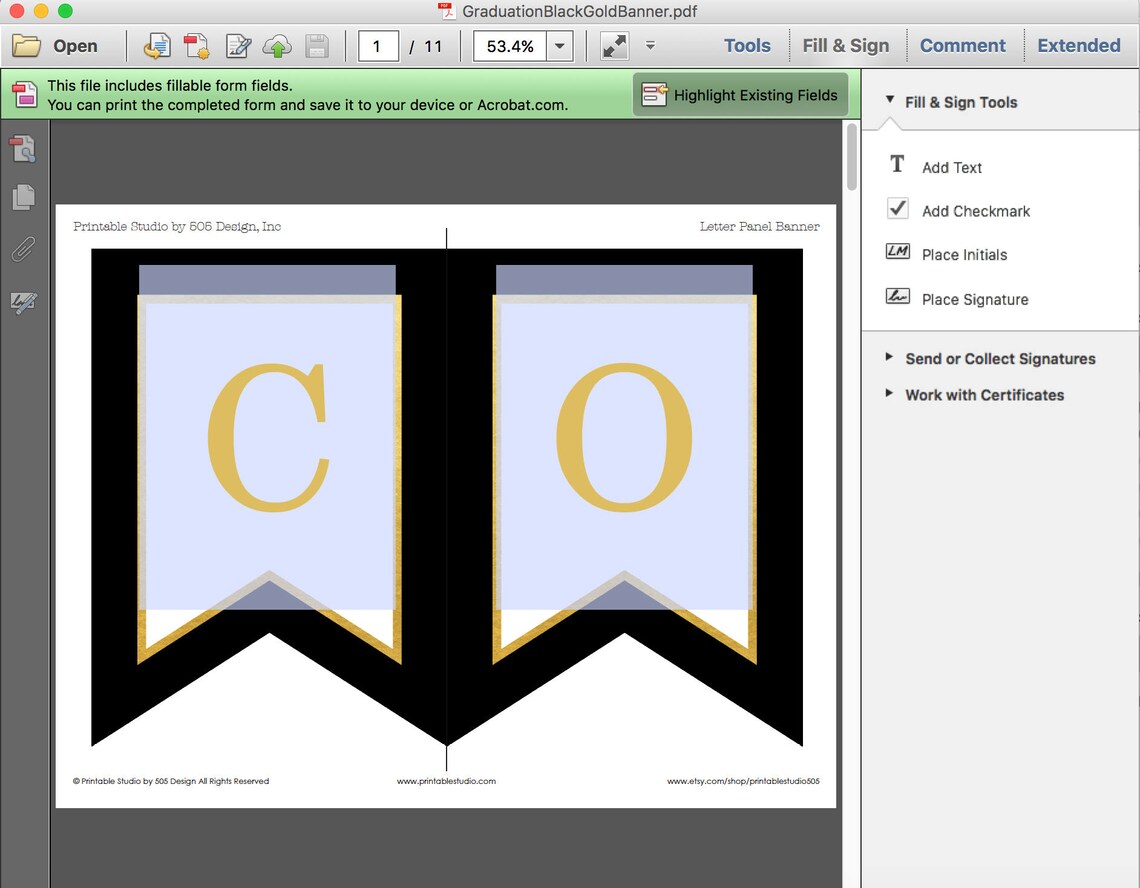Toggle fit-to-window zoom mode
Viewport: 1140px width, 888px height.
pyautogui.click(x=613, y=45)
